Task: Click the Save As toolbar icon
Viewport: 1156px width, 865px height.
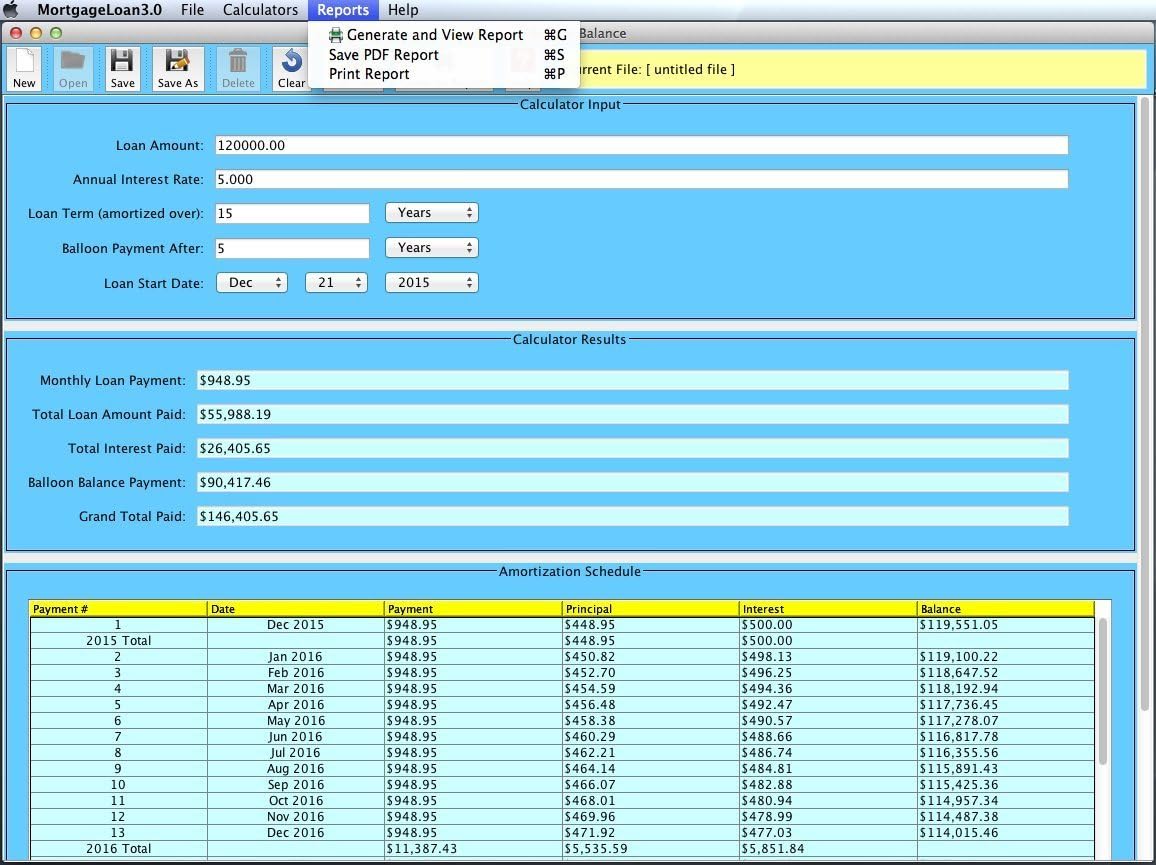Action: (178, 69)
